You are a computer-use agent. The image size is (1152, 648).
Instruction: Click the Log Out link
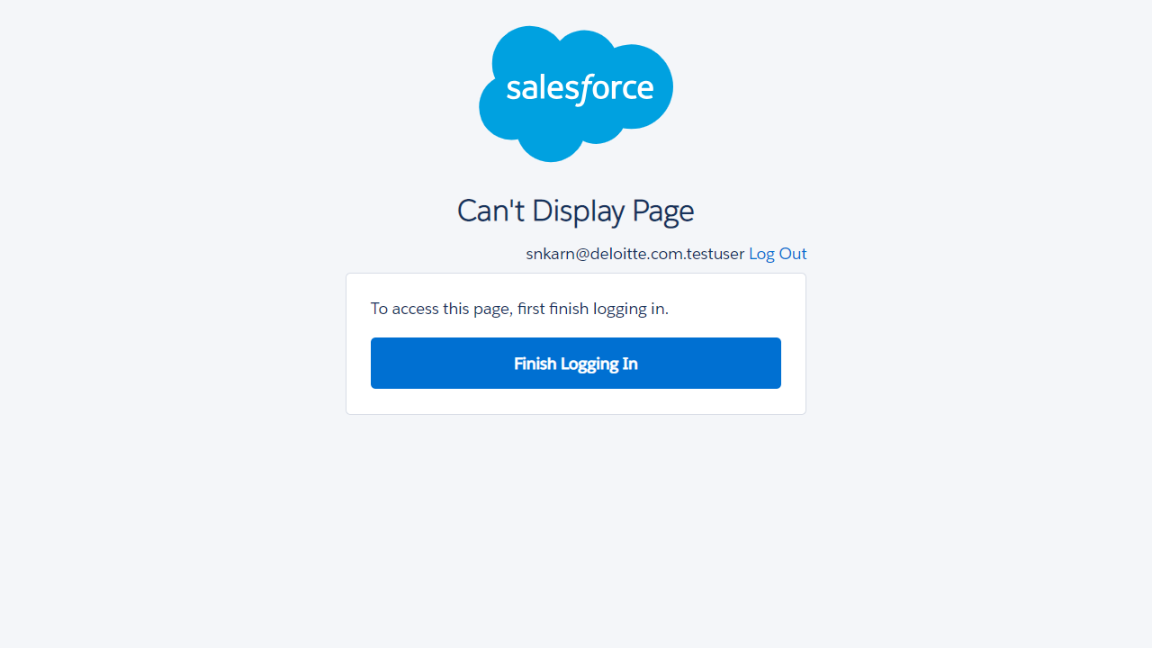click(777, 254)
